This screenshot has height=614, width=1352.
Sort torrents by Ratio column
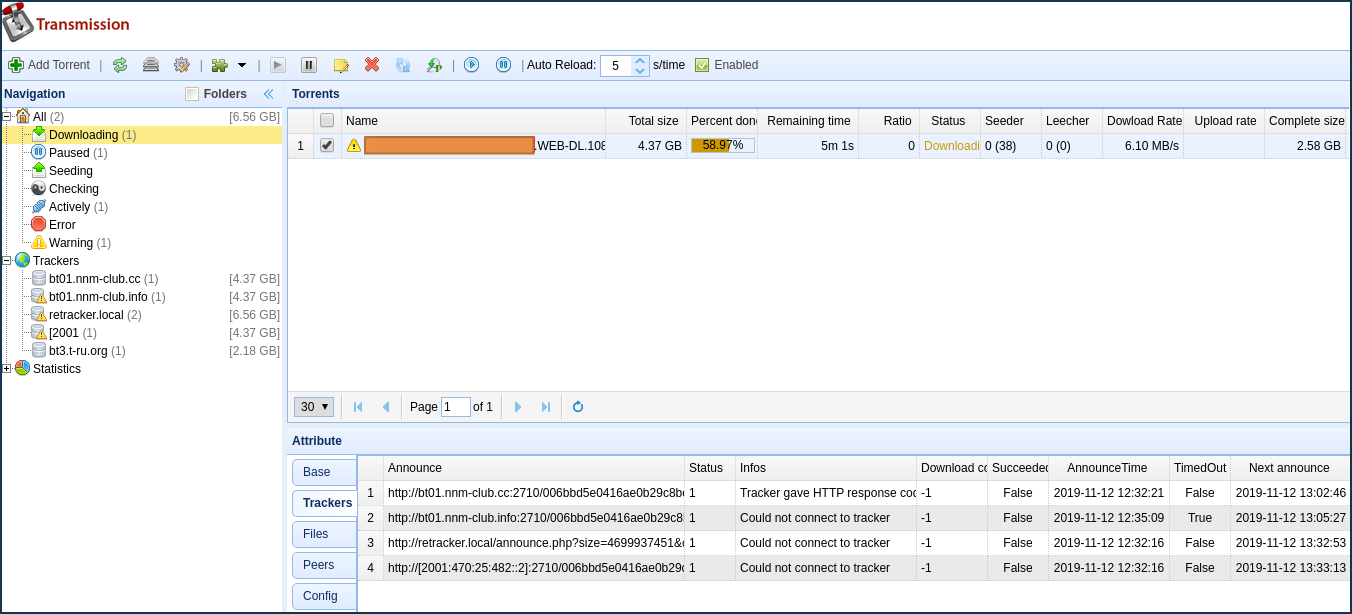click(x=889, y=121)
